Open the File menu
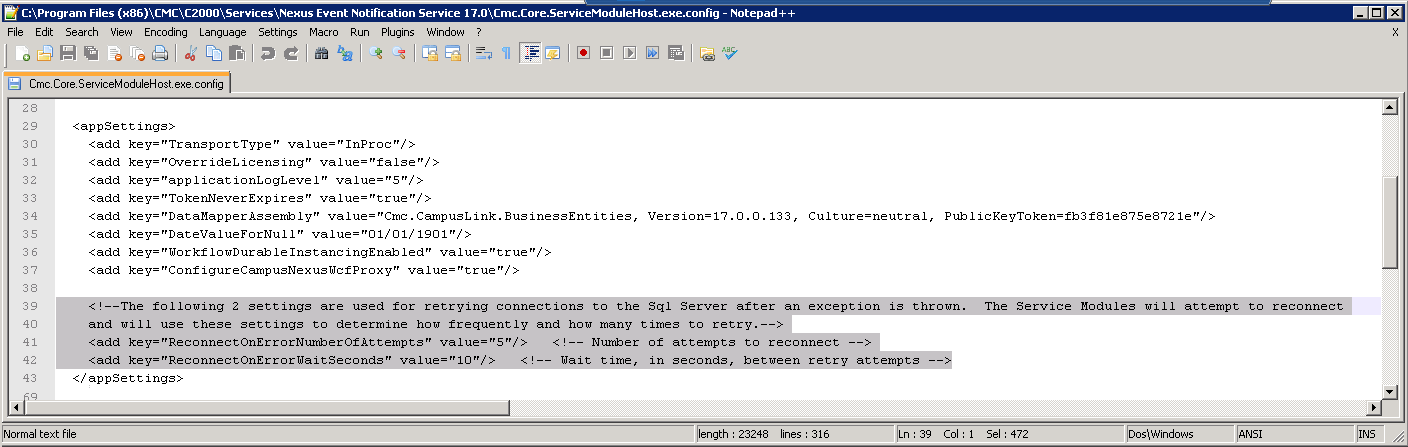Screen dimensions: 1408x447 (x=15, y=32)
